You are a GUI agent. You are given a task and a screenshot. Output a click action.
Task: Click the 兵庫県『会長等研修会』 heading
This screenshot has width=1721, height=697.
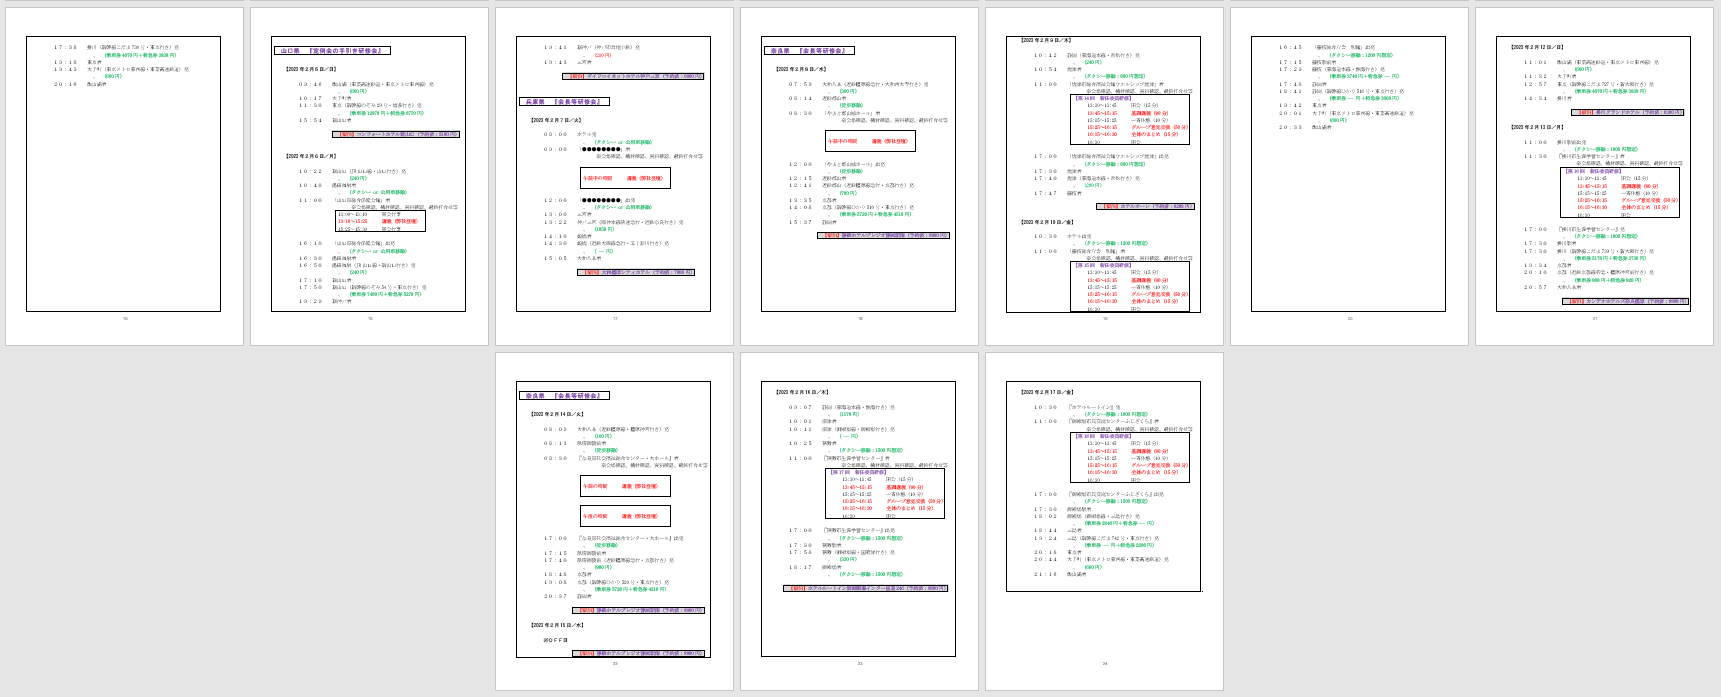[566, 102]
